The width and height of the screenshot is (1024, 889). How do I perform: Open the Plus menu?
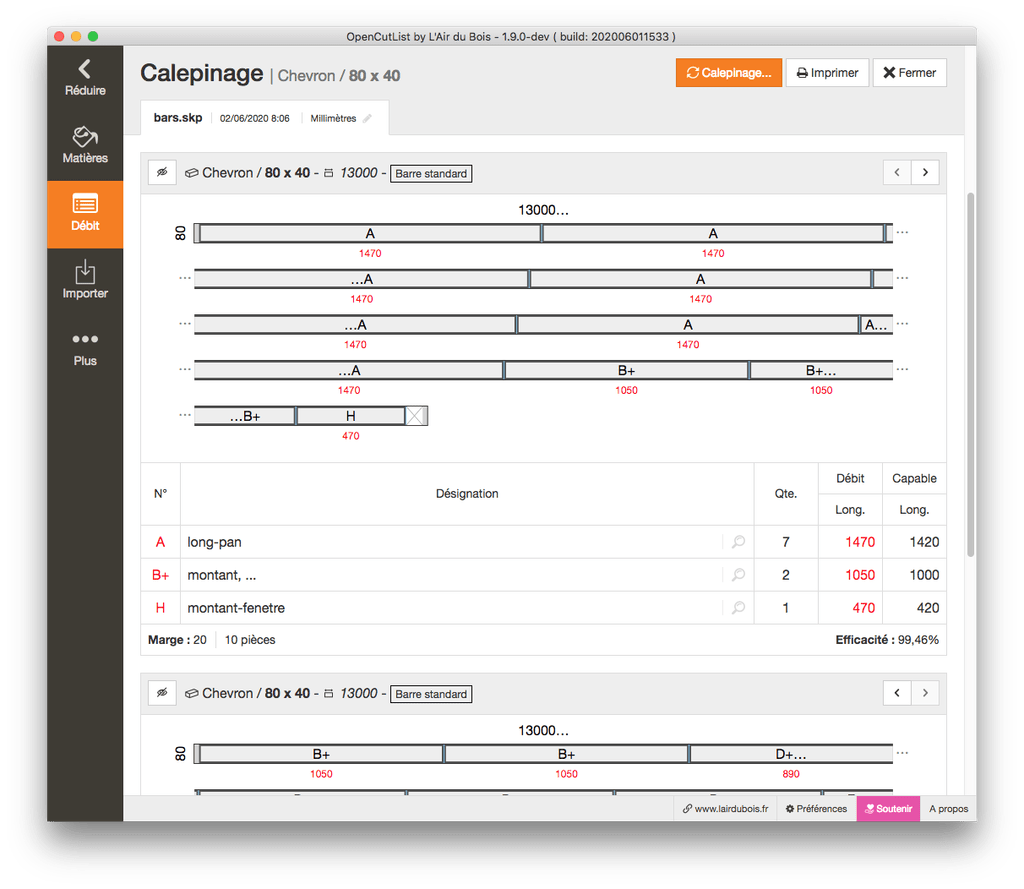85,349
